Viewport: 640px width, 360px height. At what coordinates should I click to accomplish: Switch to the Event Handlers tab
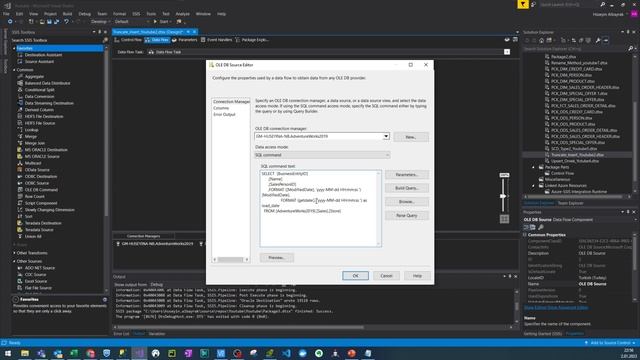click(216, 40)
